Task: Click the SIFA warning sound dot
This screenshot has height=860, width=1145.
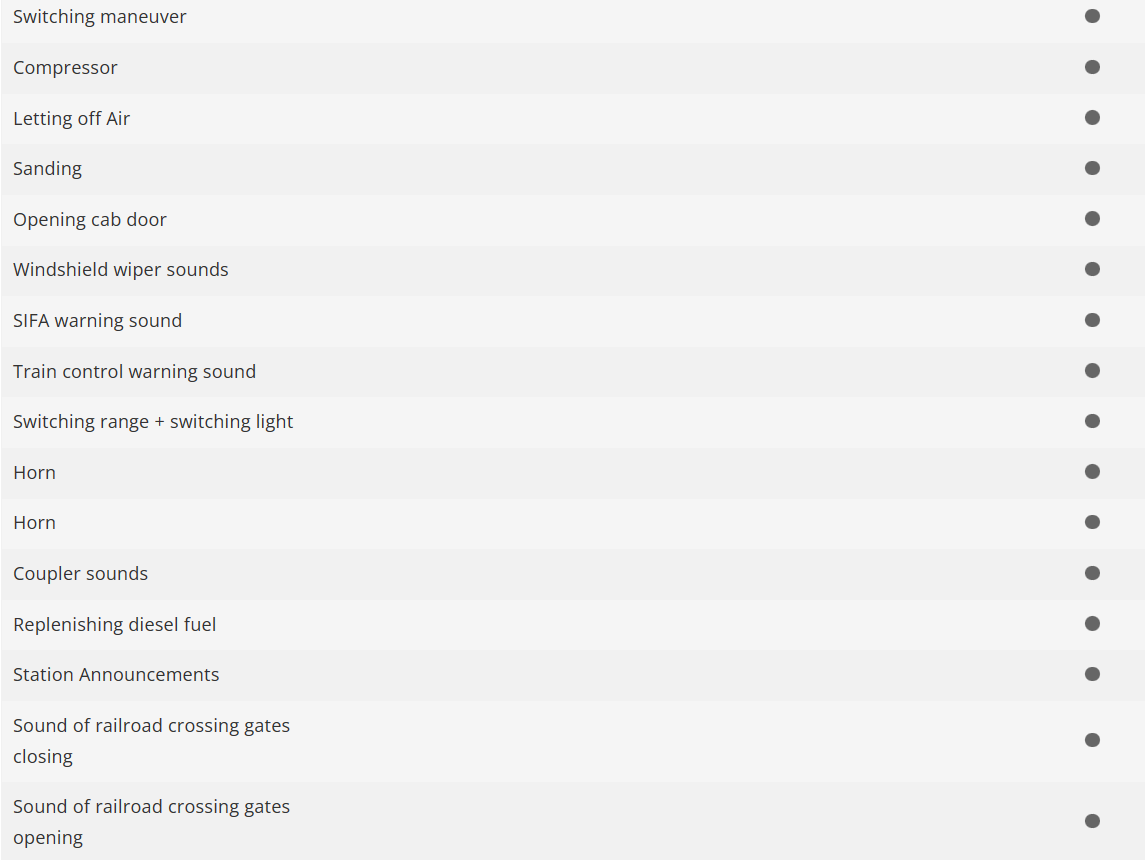Action: click(1092, 320)
